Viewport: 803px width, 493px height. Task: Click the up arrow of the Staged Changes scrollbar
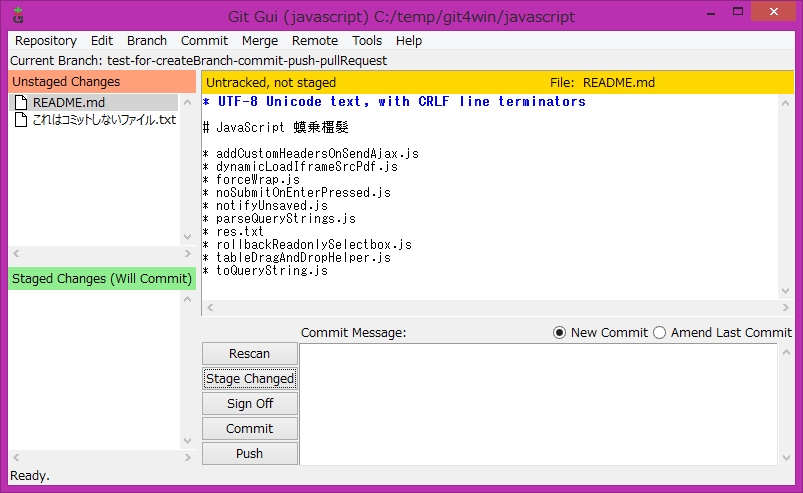[x=187, y=299]
